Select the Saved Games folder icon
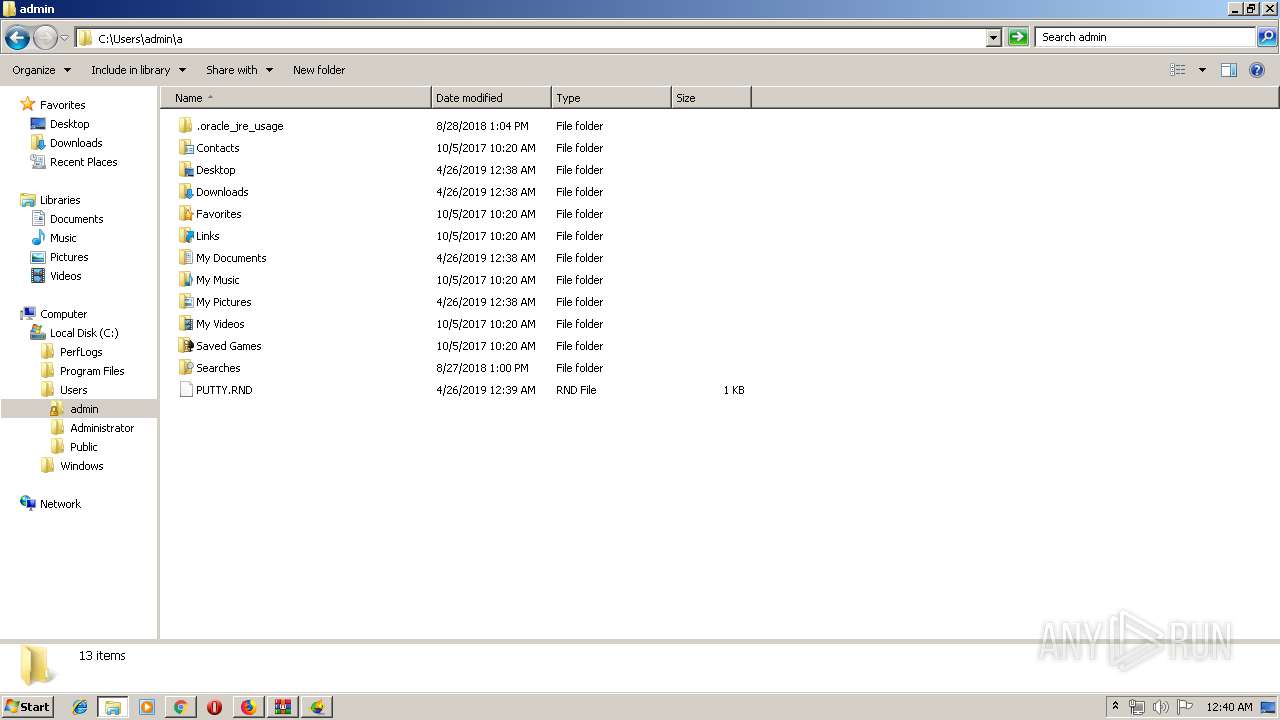 (186, 346)
